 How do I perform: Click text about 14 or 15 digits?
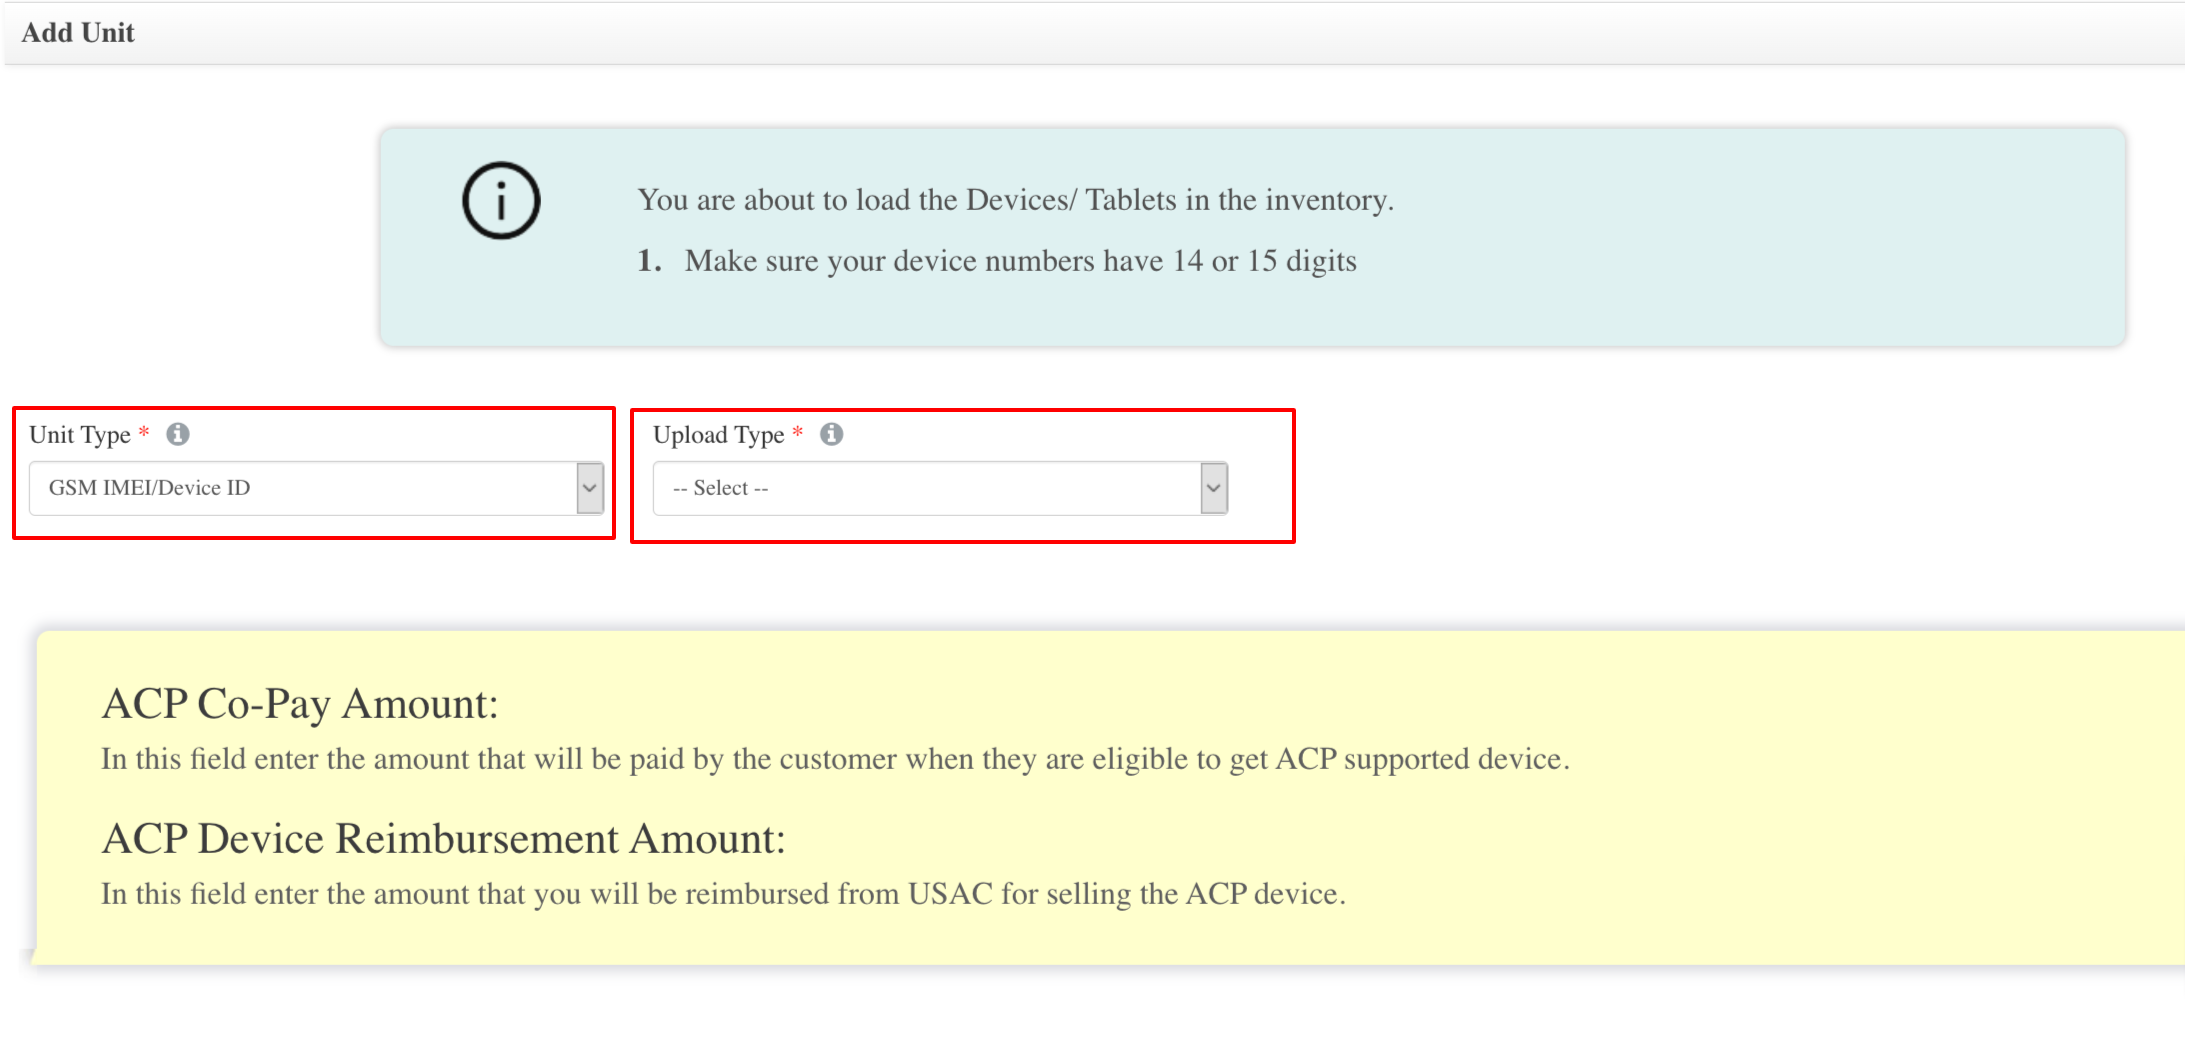(1020, 261)
